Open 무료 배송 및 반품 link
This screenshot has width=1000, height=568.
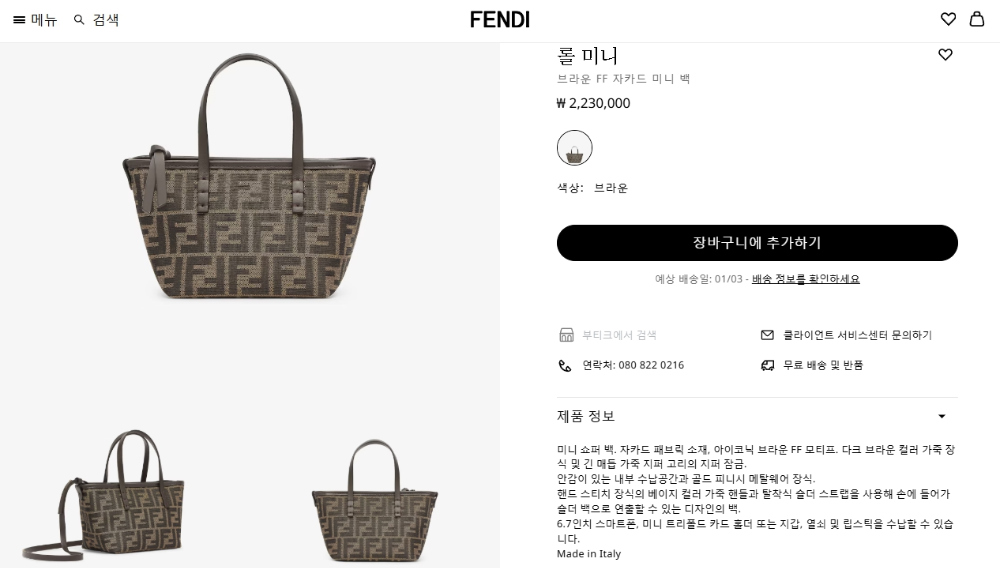point(822,365)
